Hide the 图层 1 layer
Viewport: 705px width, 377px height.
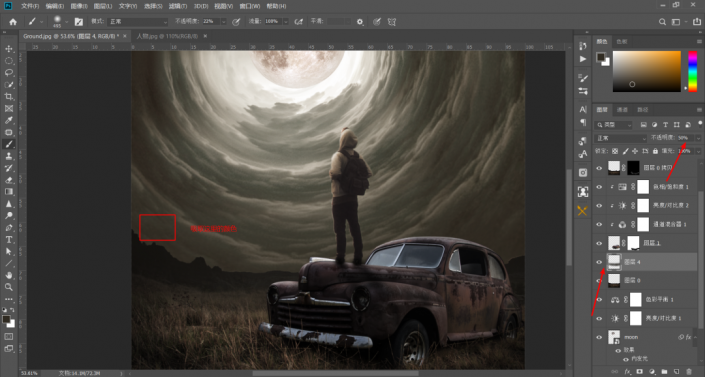599,243
